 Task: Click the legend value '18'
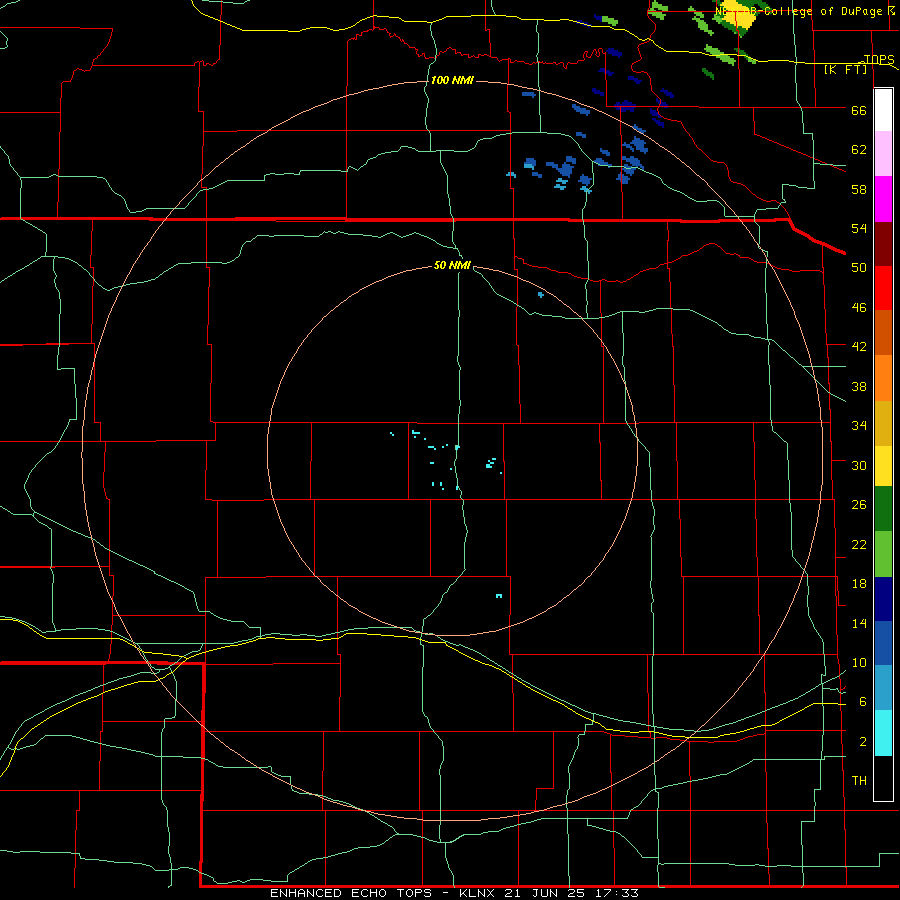click(x=859, y=584)
